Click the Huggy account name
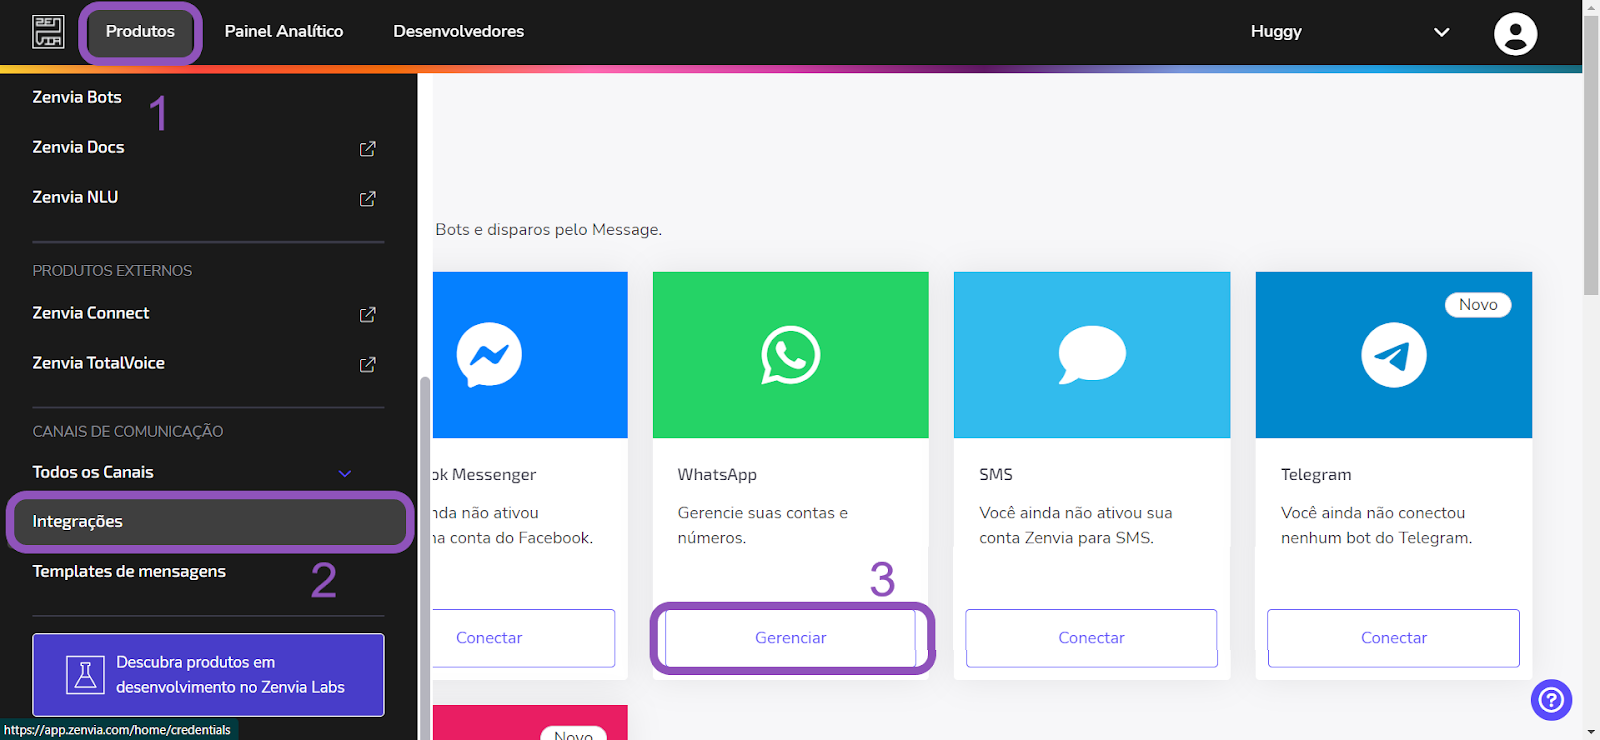The image size is (1600, 740). click(x=1276, y=31)
